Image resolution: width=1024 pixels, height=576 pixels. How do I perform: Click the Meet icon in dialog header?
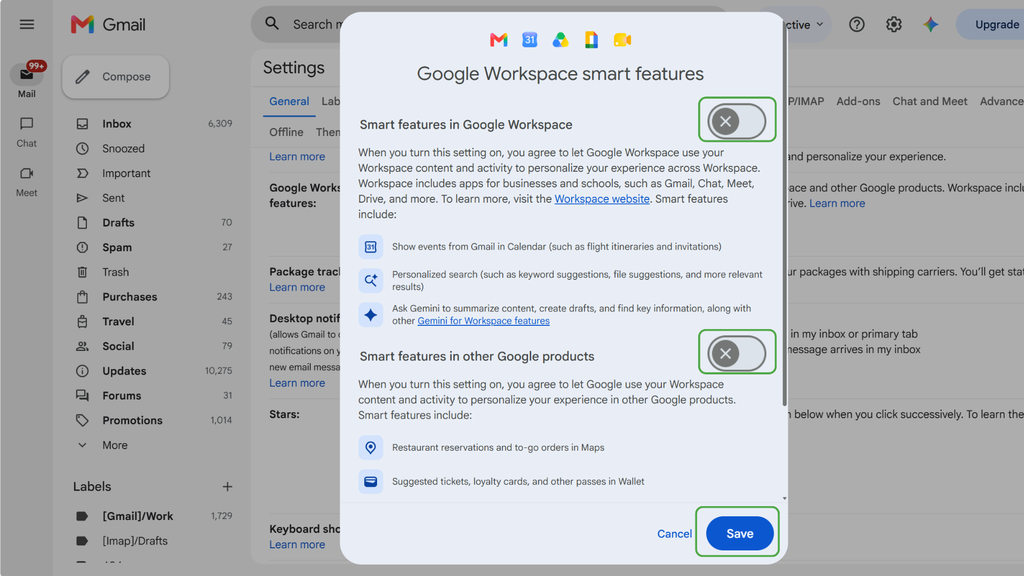(x=622, y=40)
